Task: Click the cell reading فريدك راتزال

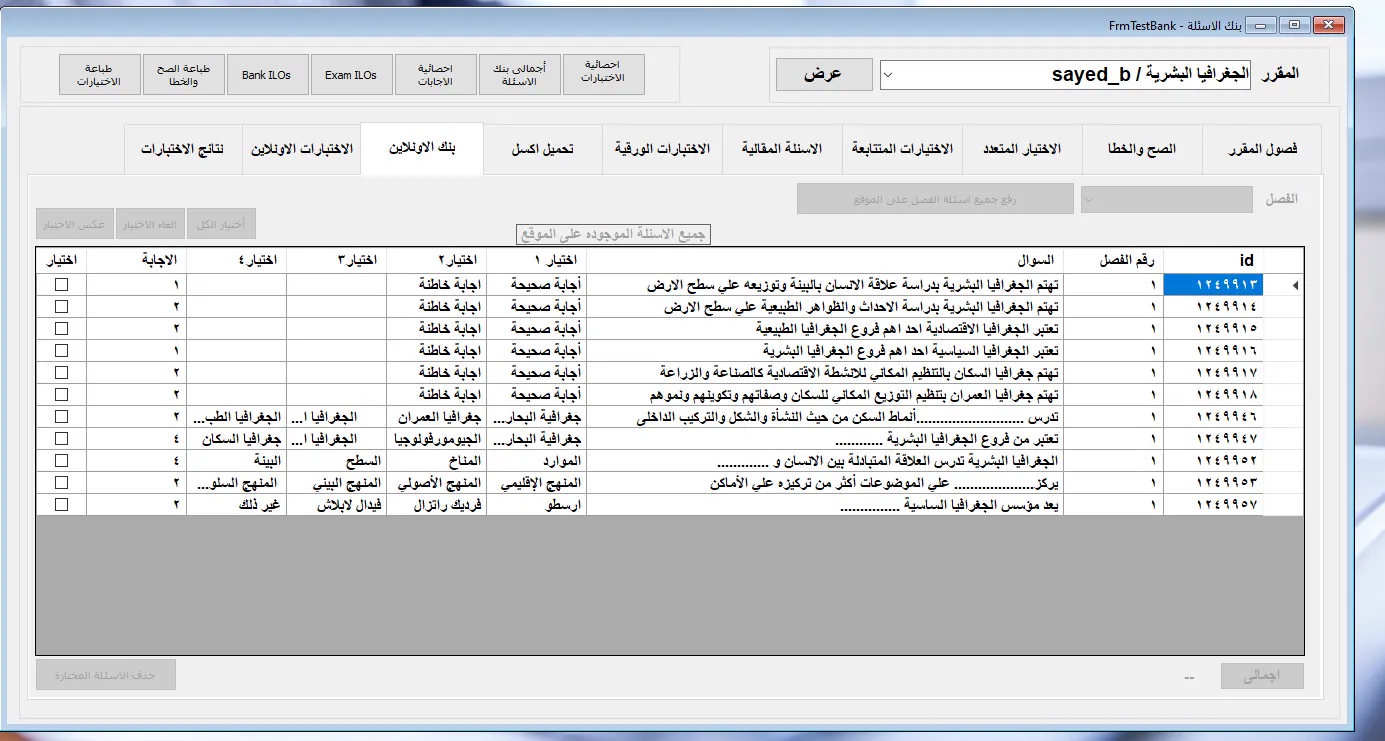Action: [436, 505]
